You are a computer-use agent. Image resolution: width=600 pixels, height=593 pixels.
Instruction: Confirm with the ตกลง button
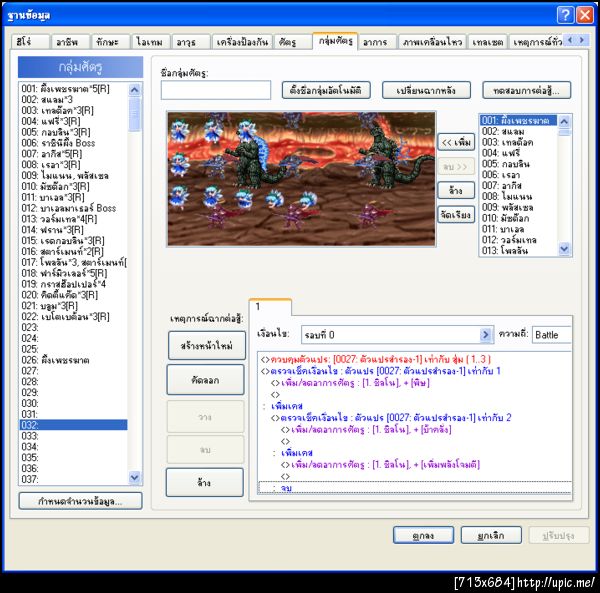(x=423, y=535)
